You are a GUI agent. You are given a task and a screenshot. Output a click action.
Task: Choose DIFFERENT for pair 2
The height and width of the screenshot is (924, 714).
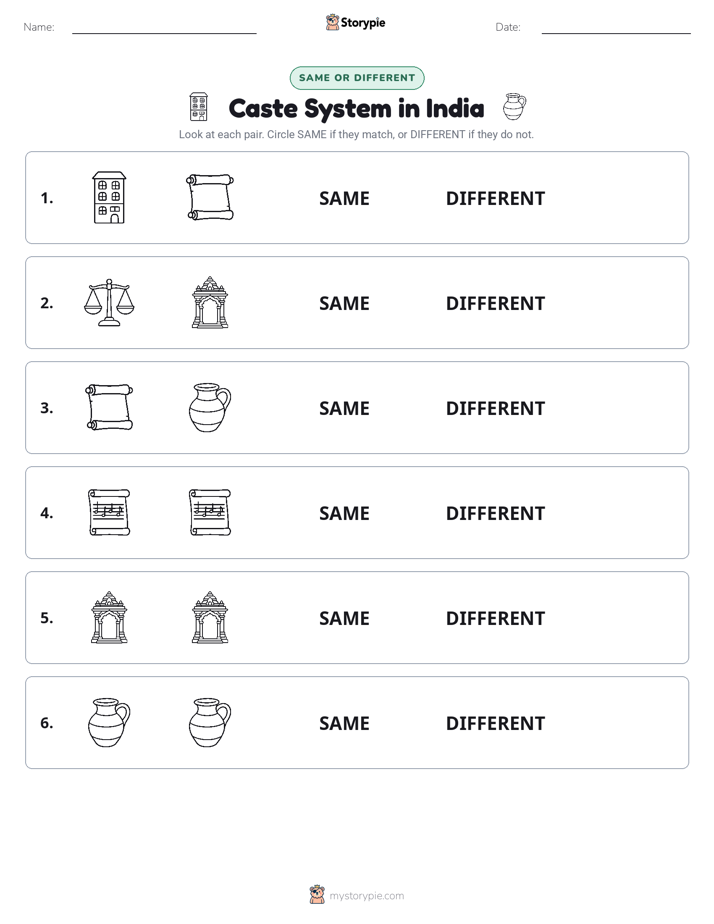click(495, 303)
